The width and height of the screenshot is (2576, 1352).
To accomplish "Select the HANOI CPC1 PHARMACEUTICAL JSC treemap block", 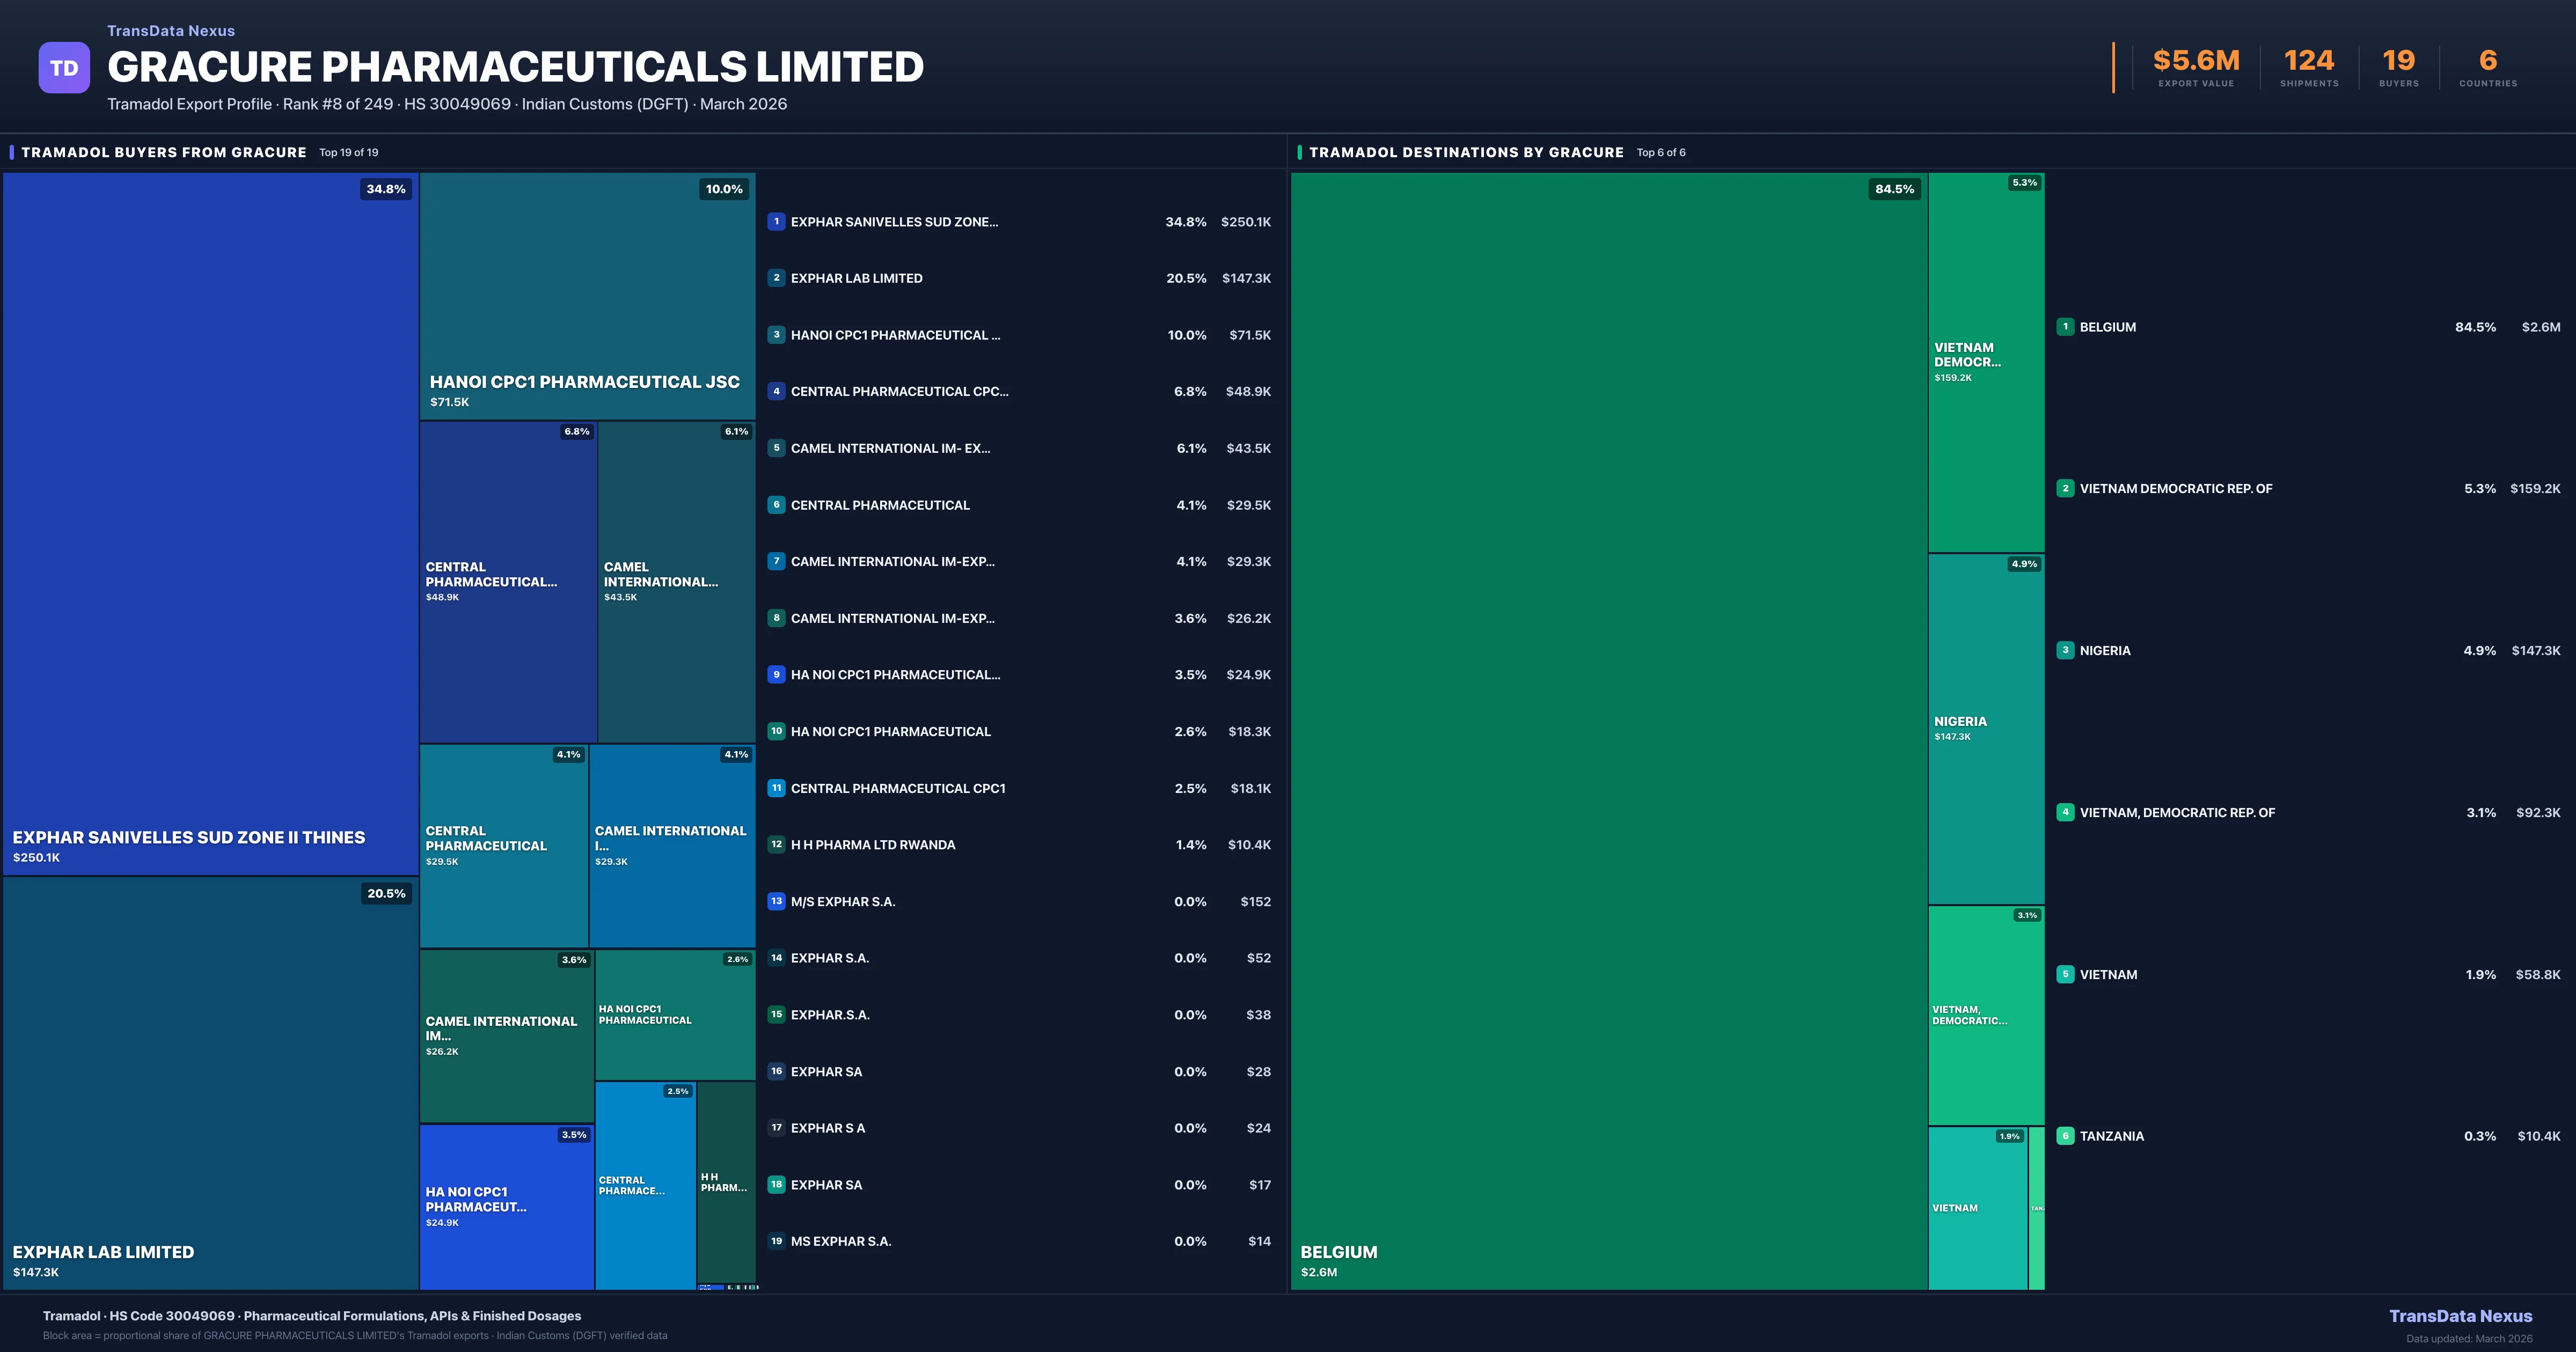I will click(587, 295).
